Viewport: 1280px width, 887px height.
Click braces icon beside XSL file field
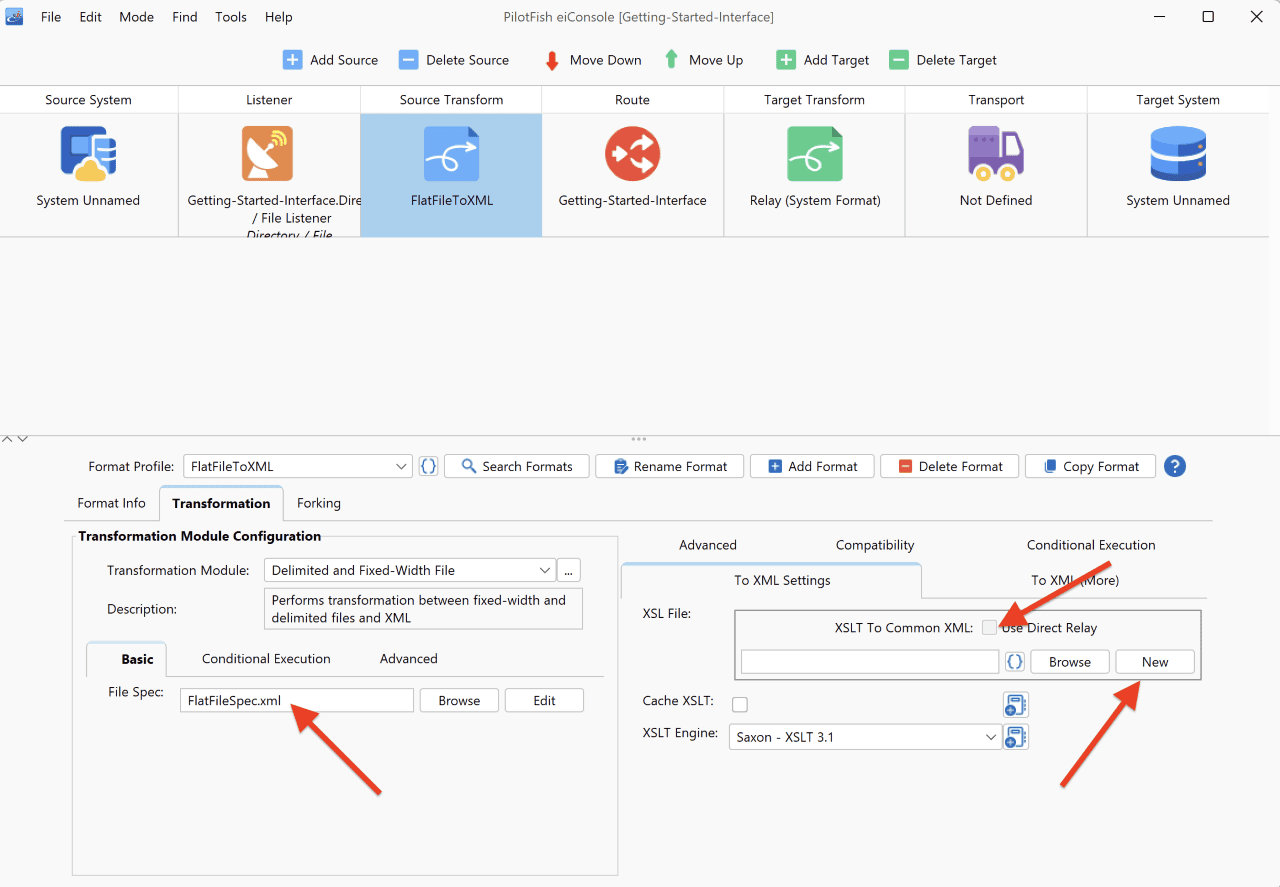click(1014, 662)
